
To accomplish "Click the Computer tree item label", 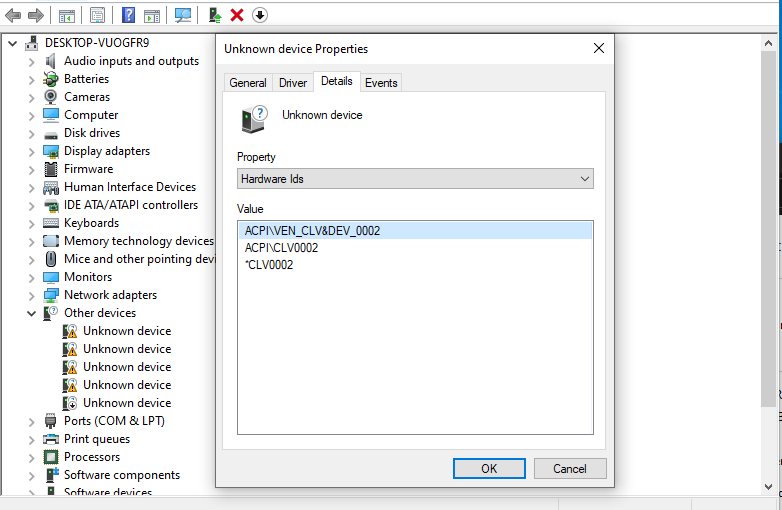I will [x=91, y=115].
